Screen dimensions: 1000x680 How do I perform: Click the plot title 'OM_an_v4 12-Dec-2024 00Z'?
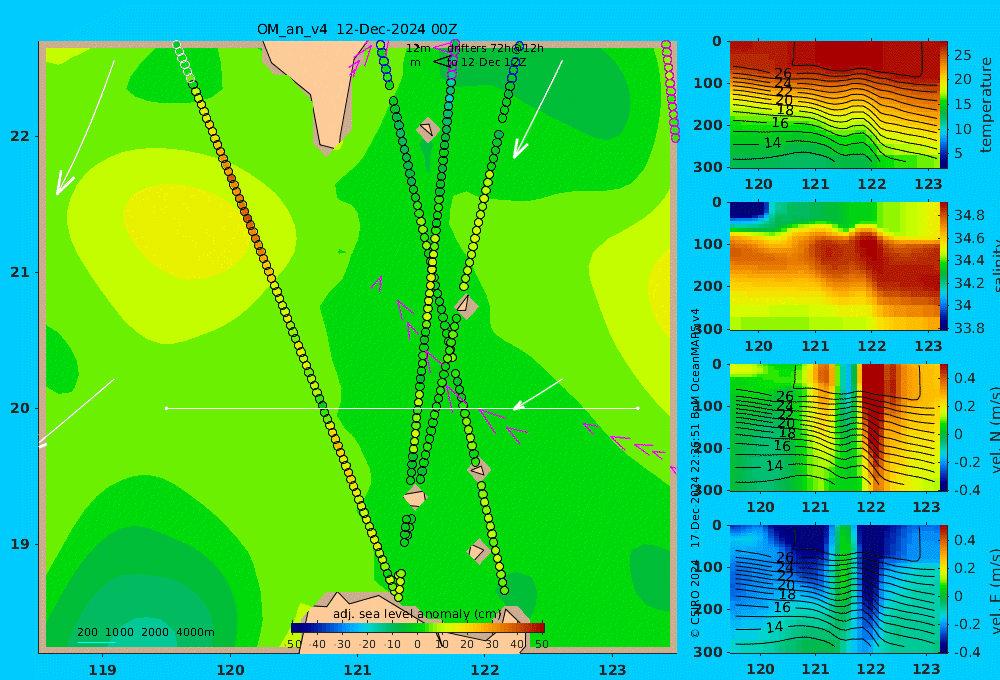point(357,29)
